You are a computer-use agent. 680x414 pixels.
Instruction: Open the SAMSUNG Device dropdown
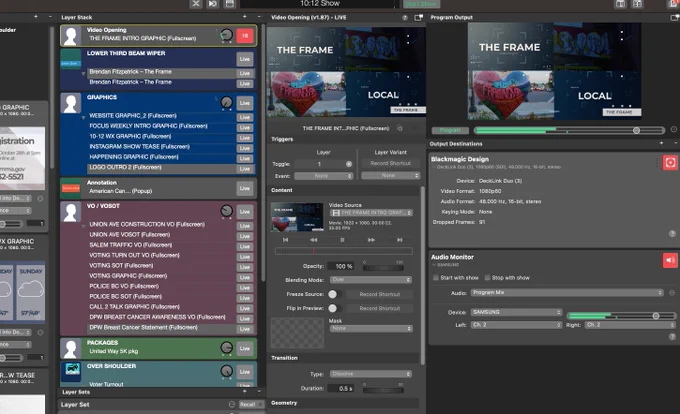(516, 312)
